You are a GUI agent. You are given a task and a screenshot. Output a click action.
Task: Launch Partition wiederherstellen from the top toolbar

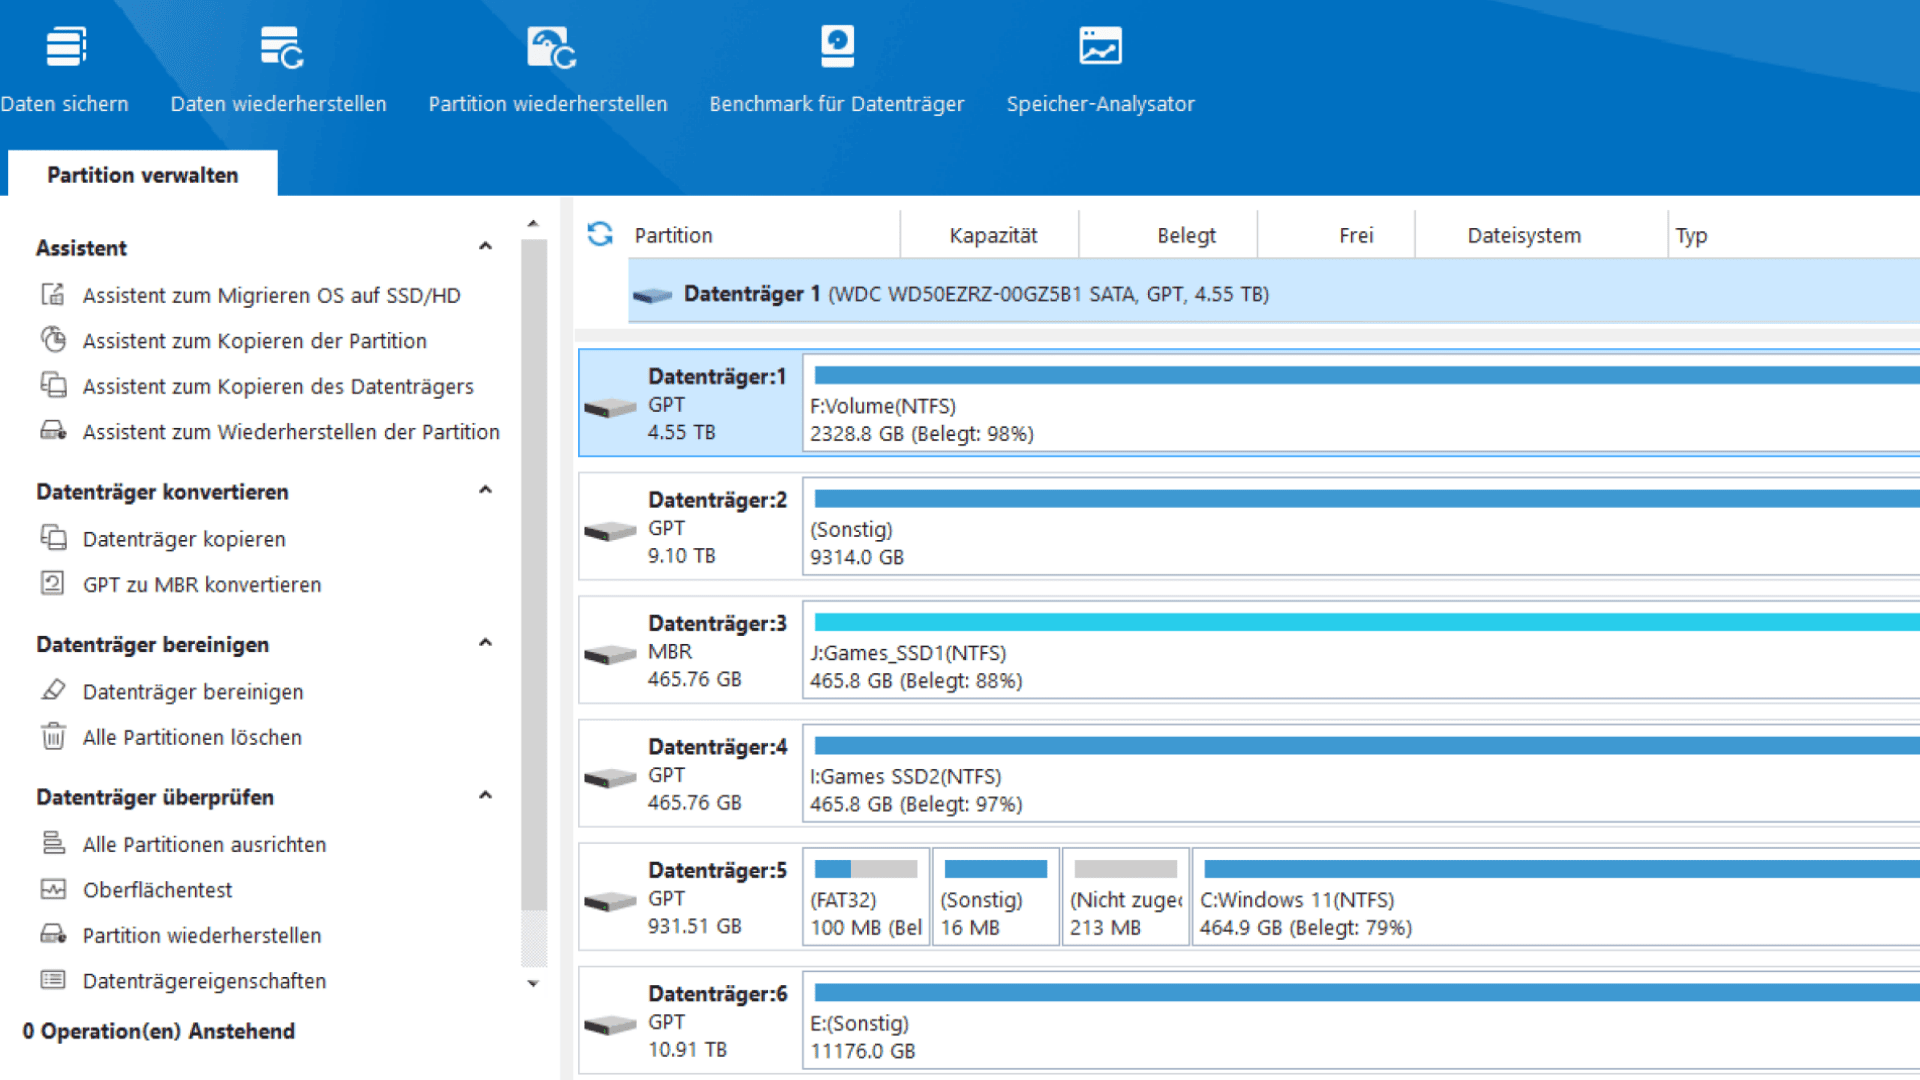pos(550,47)
